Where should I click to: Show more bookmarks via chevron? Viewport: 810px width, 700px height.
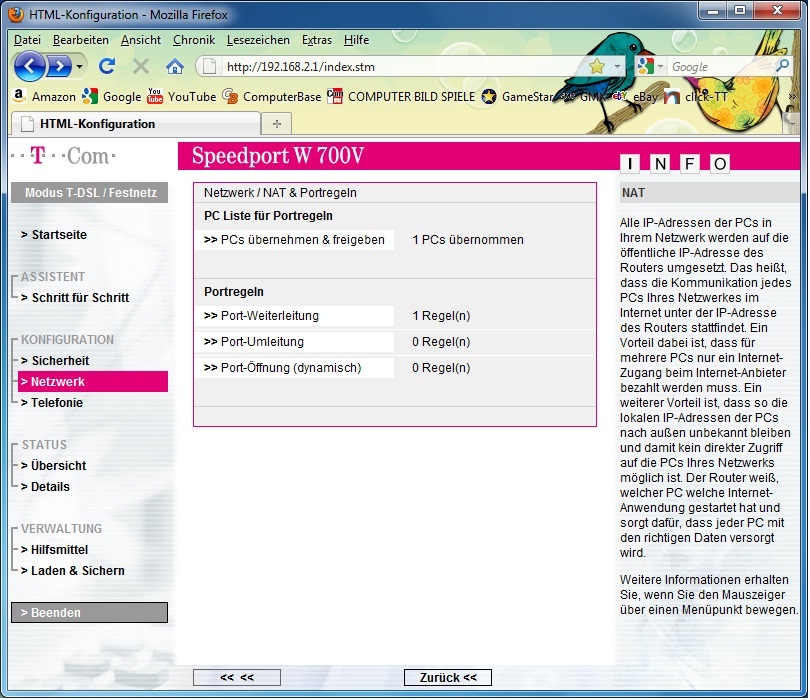click(791, 97)
